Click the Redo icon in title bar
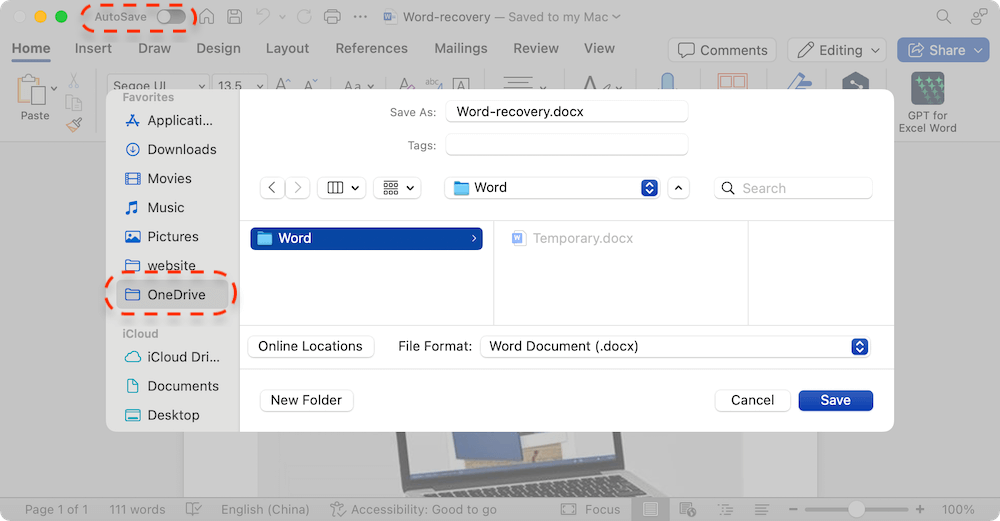The height and width of the screenshot is (521, 1000). (304, 17)
